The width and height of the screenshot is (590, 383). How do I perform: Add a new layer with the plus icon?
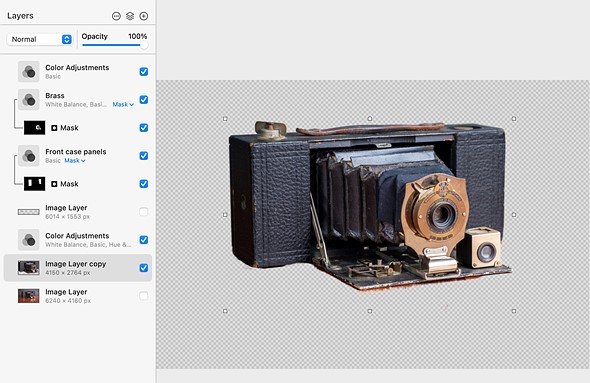pyautogui.click(x=144, y=16)
